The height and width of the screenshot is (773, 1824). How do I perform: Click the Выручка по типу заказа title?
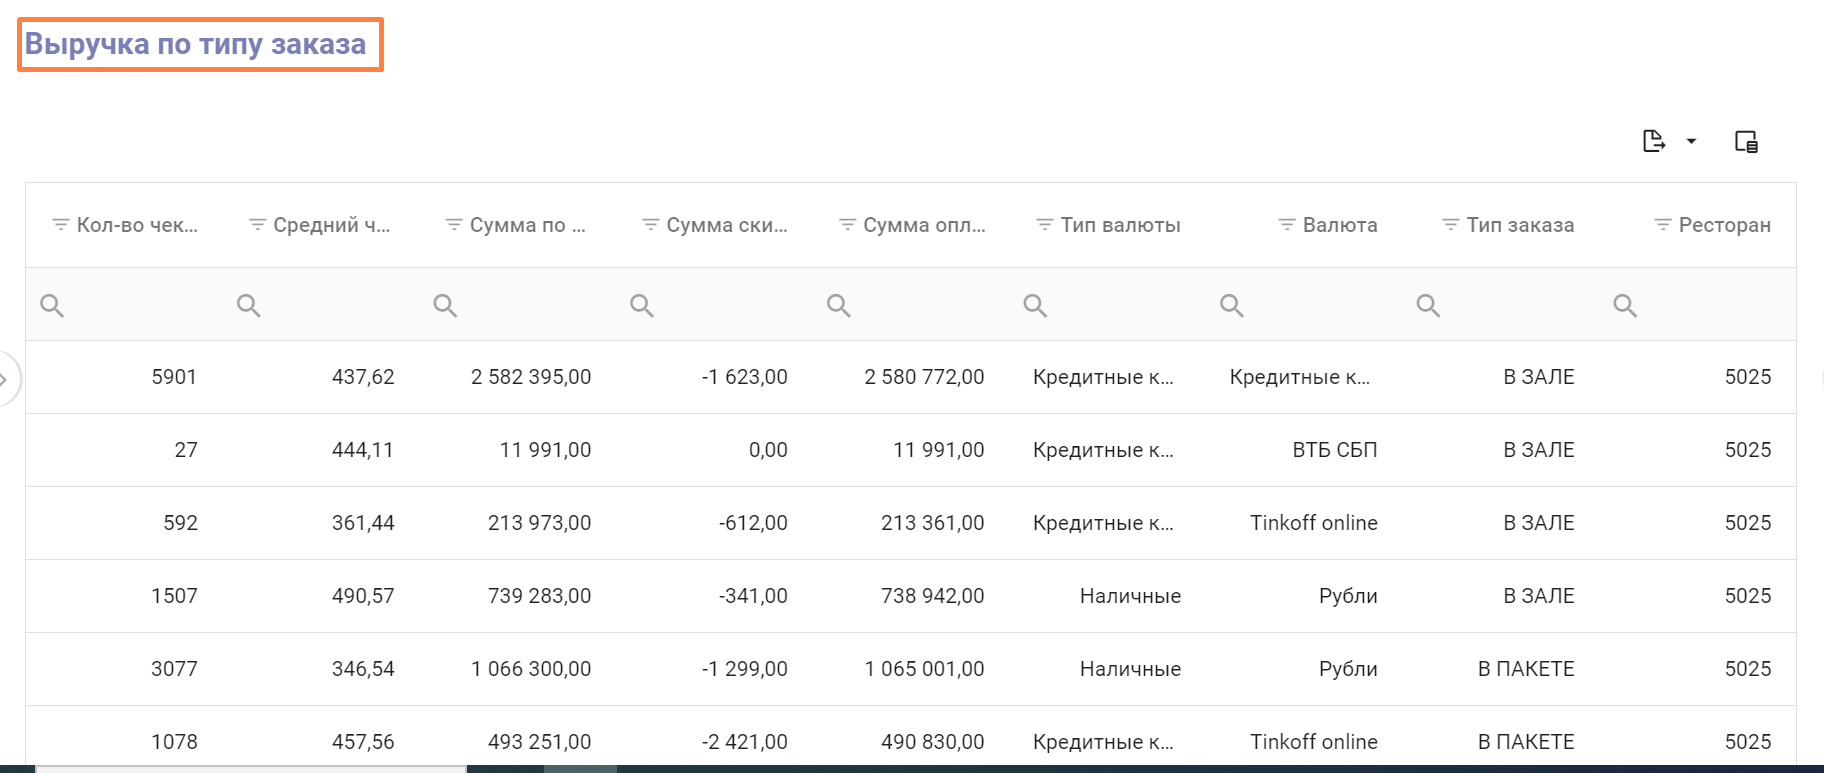click(x=196, y=44)
